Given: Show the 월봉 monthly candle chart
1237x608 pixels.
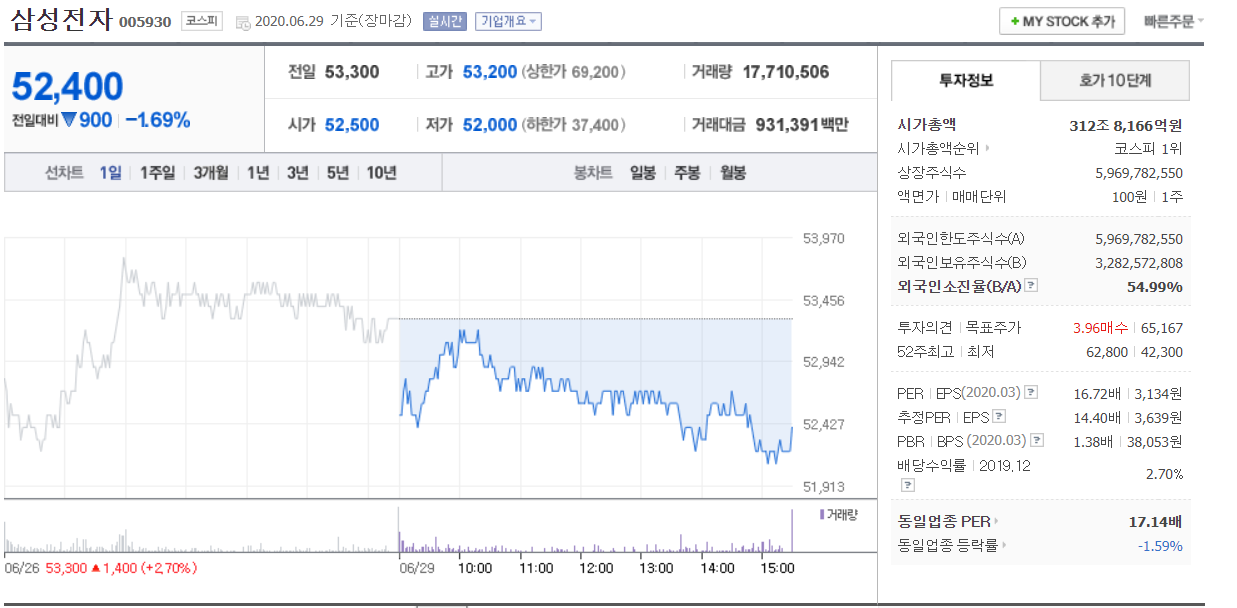Looking at the screenshot, I should coord(733,173).
